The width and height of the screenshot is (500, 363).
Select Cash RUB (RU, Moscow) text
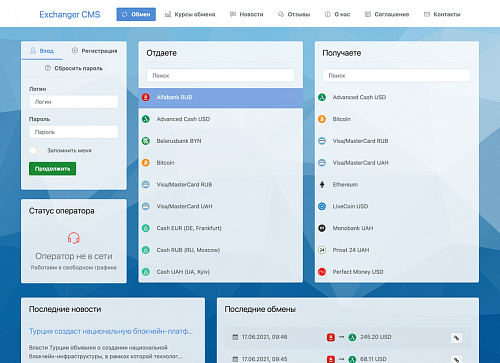click(188, 250)
